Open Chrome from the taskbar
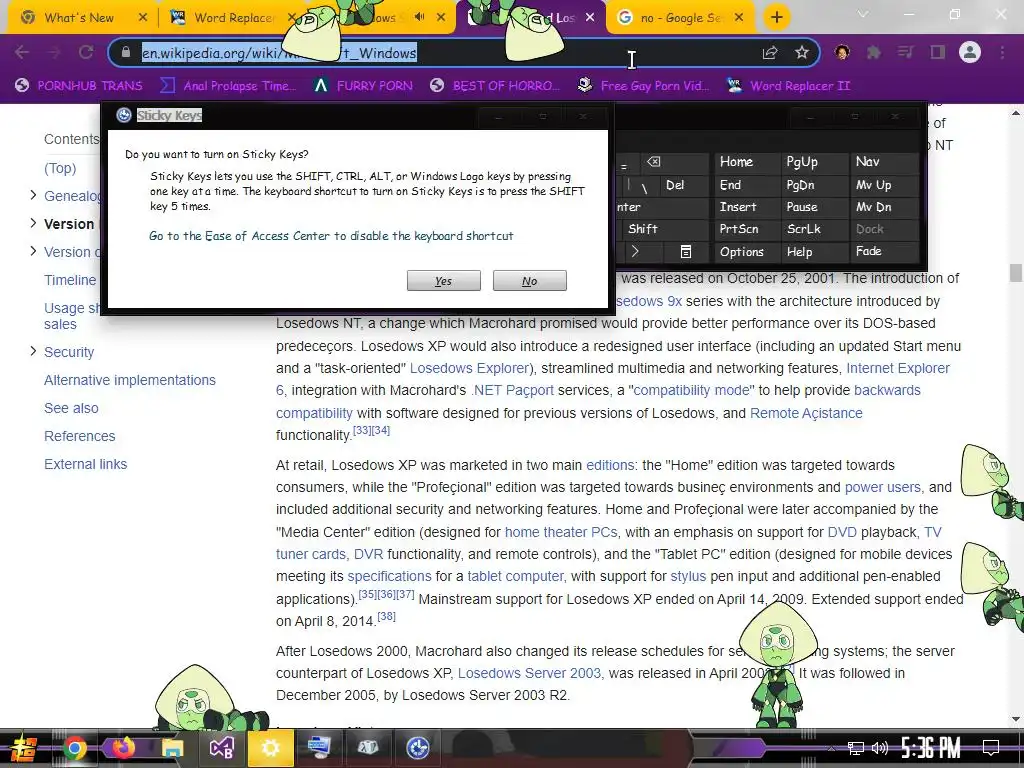This screenshot has height=768, width=1024. pos(74,748)
